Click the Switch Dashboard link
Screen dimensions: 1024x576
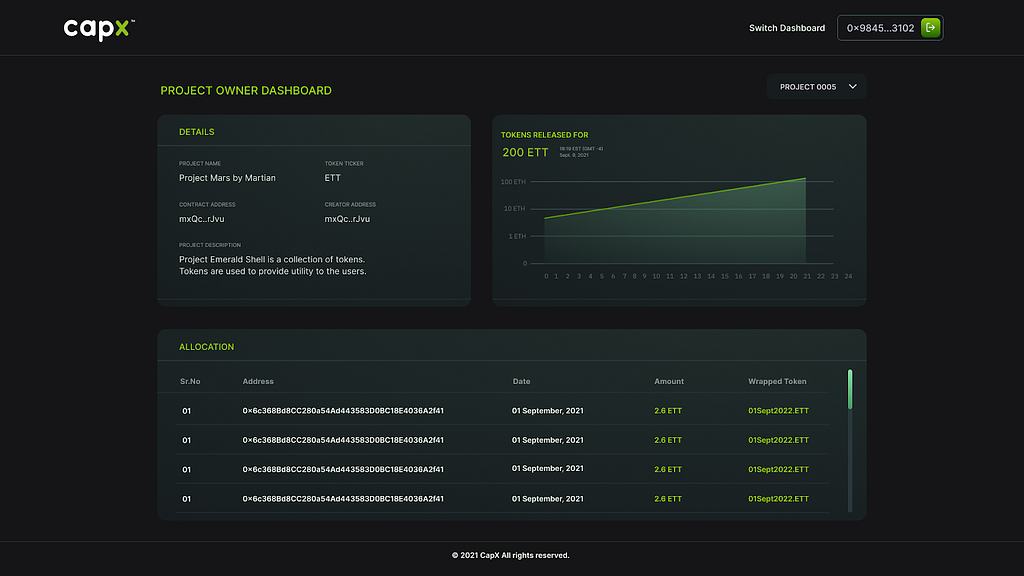pos(787,28)
